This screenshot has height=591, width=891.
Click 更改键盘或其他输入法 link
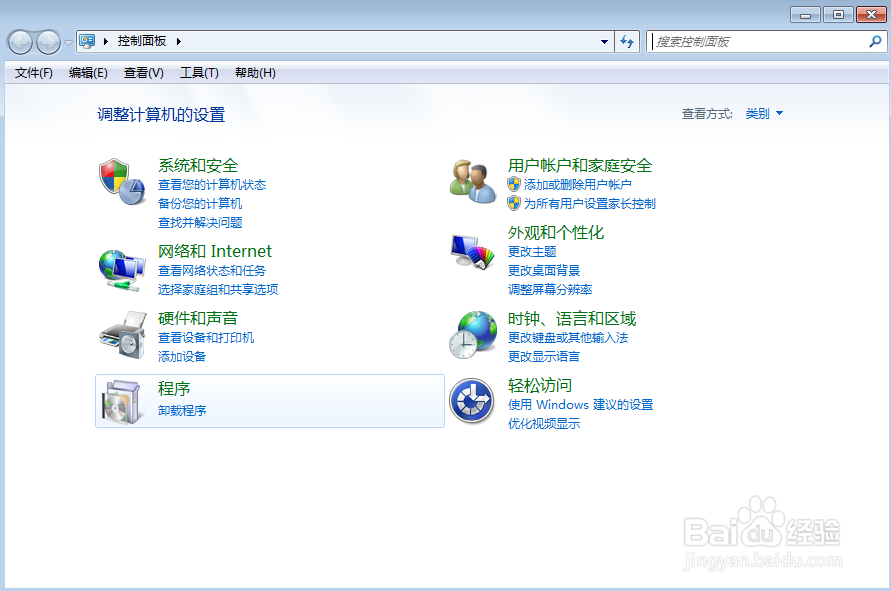[x=568, y=338]
